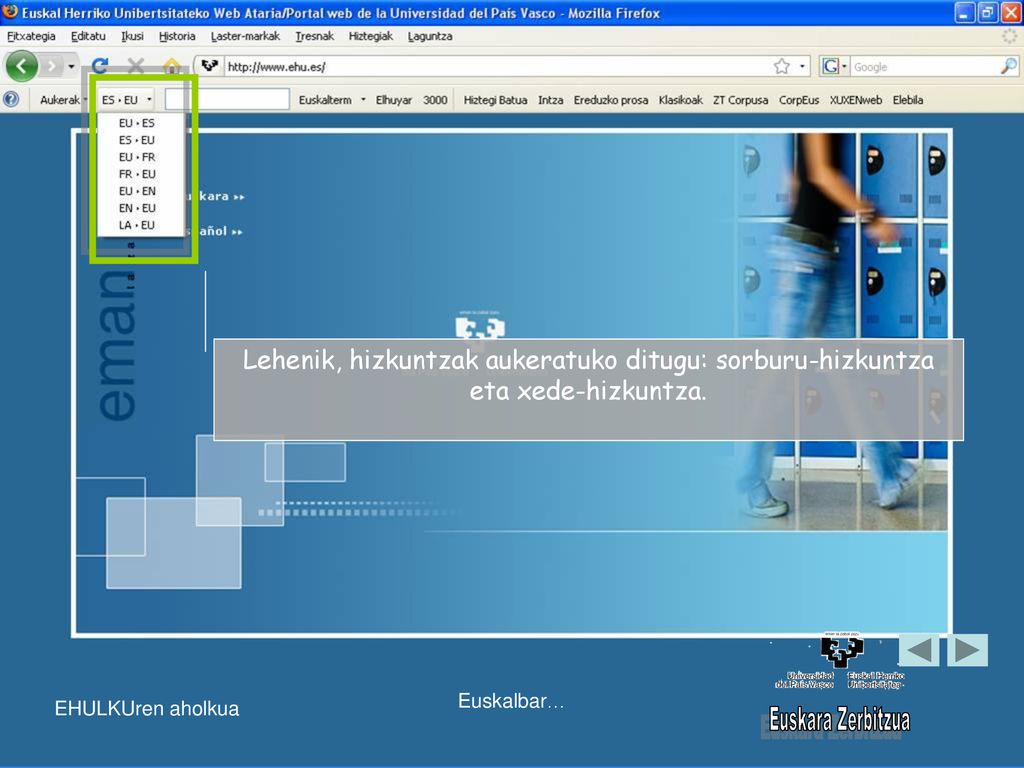Click the Stop loading X icon

point(136,66)
